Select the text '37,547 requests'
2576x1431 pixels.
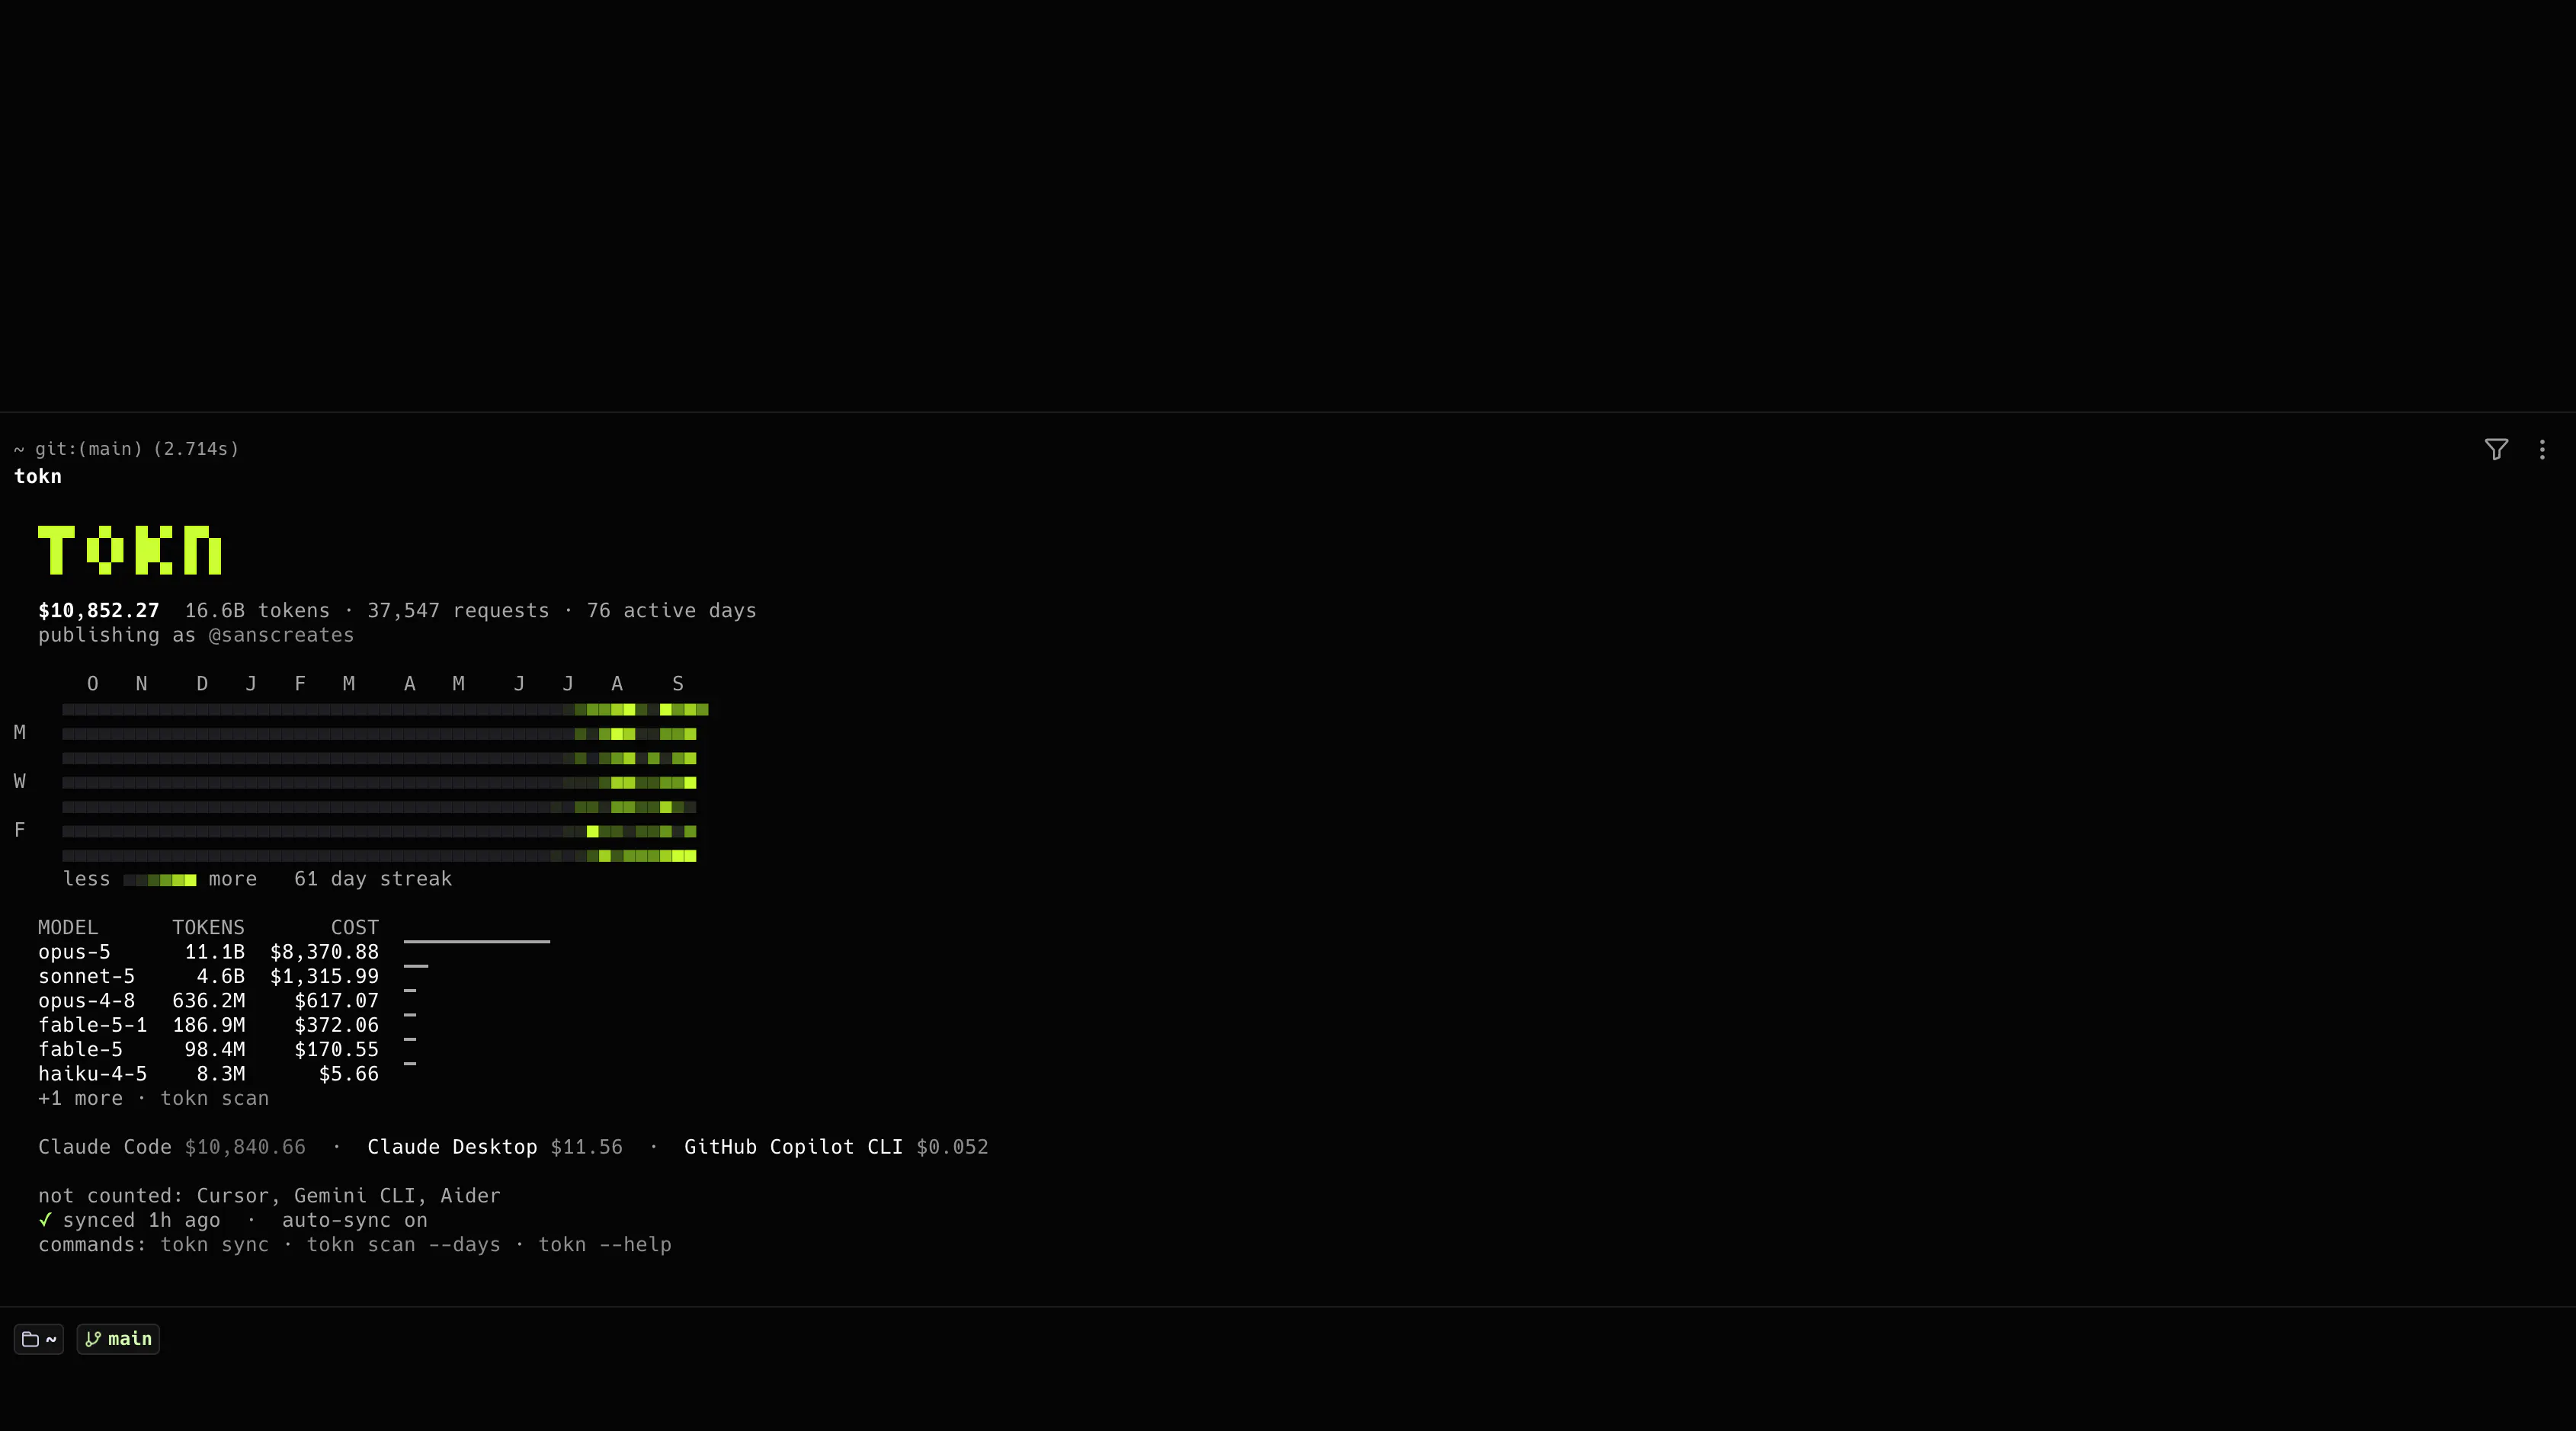(x=458, y=610)
